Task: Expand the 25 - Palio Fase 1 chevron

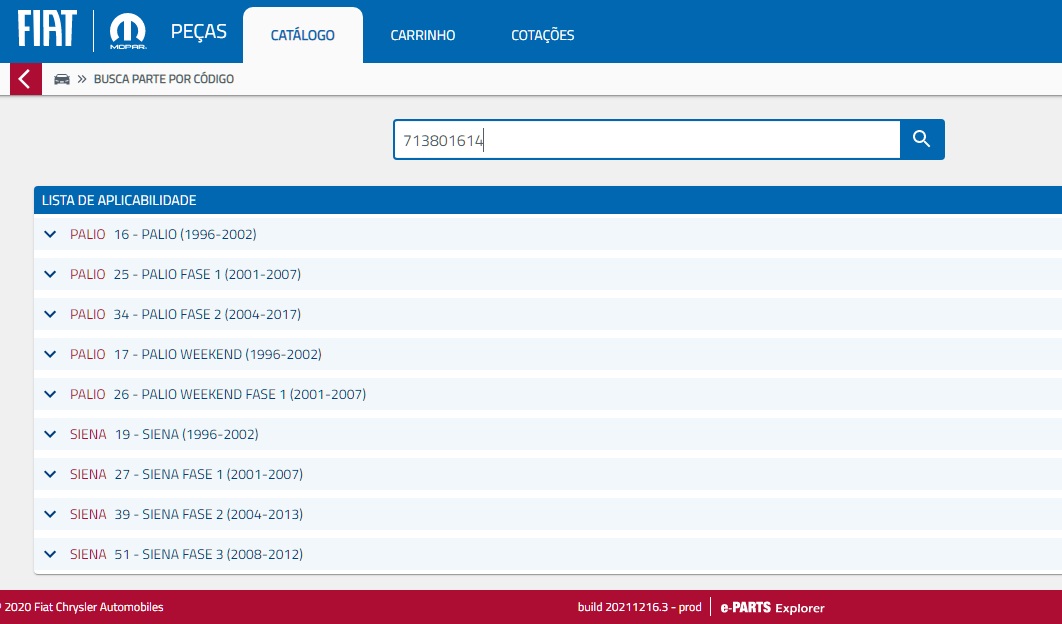Action: coord(51,274)
